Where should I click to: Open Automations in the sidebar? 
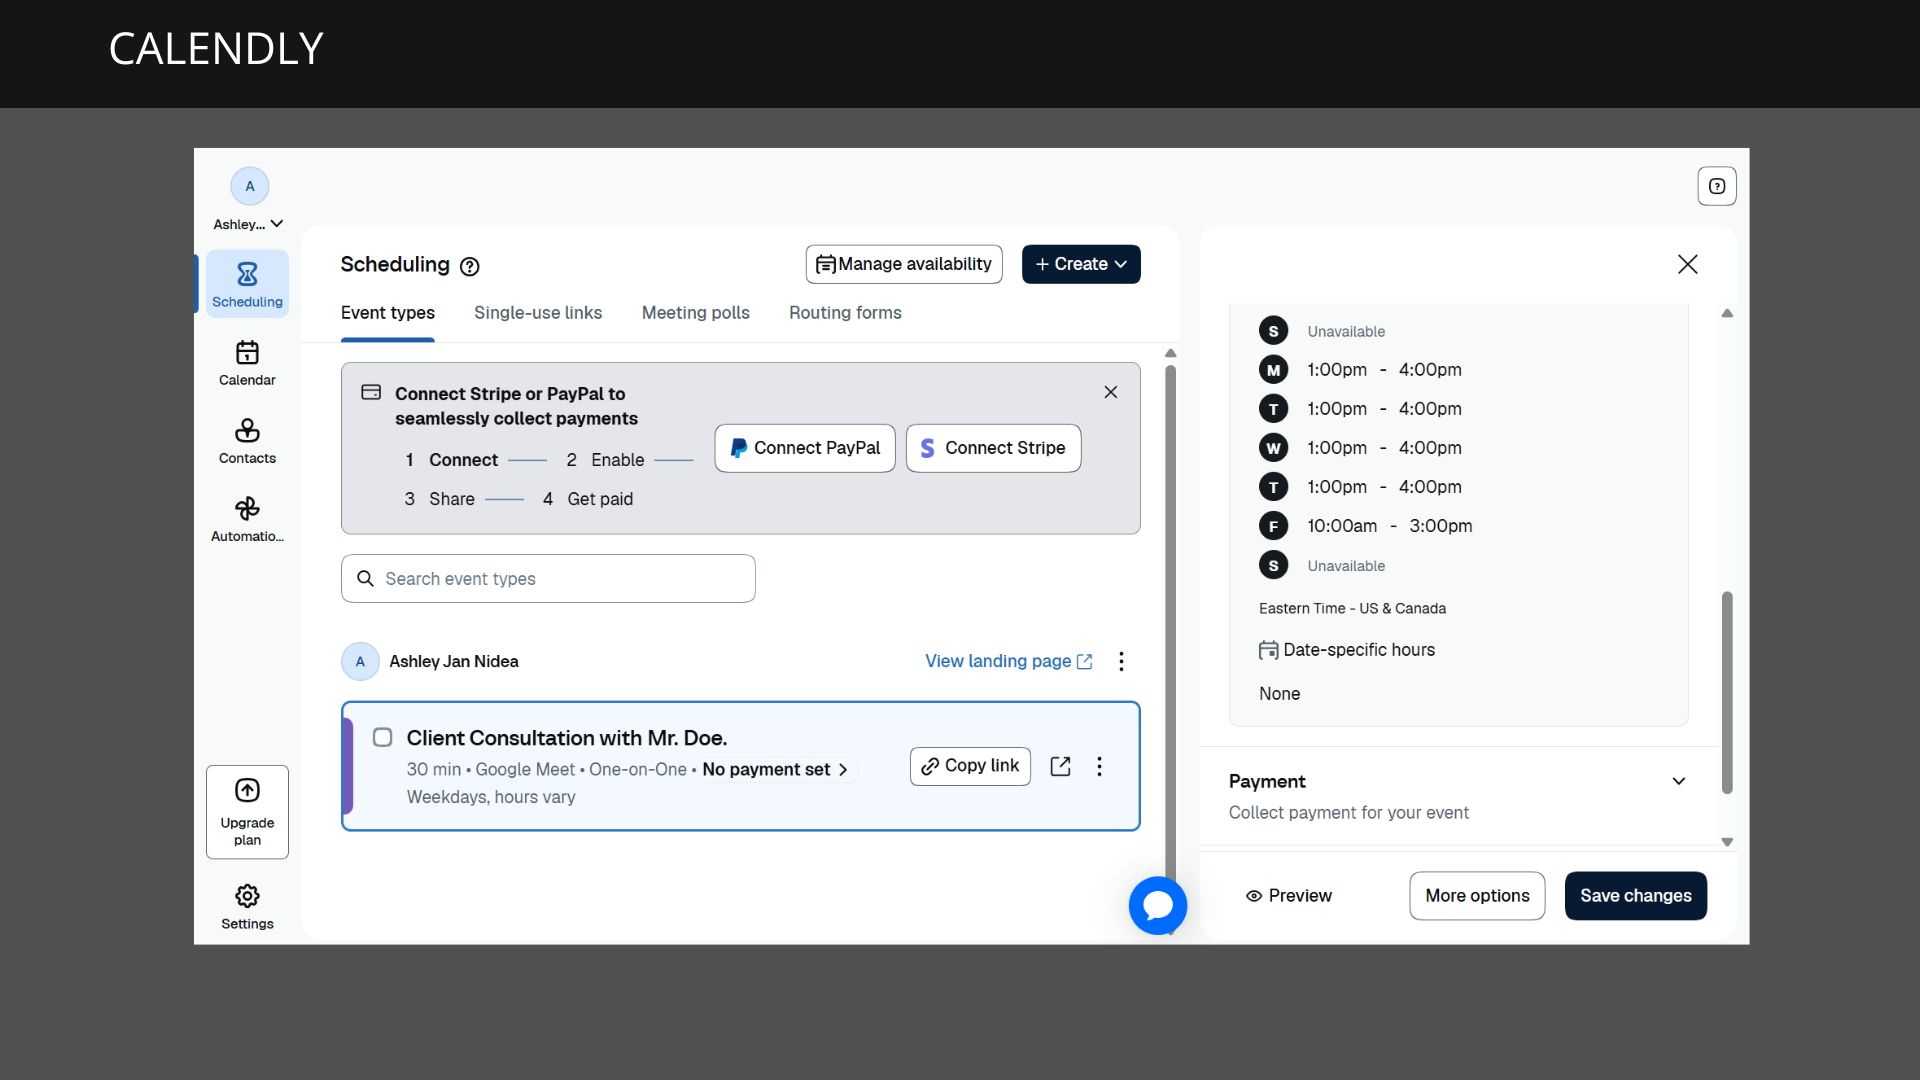[x=247, y=519]
